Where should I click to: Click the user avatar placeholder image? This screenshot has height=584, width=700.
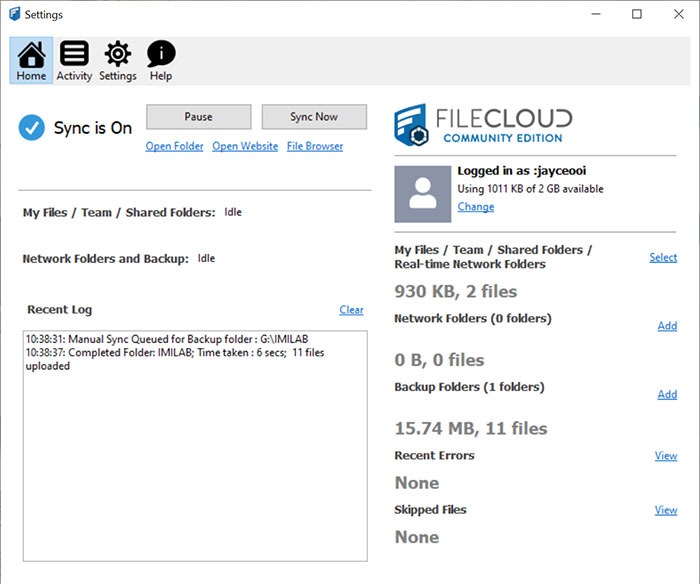tap(423, 194)
